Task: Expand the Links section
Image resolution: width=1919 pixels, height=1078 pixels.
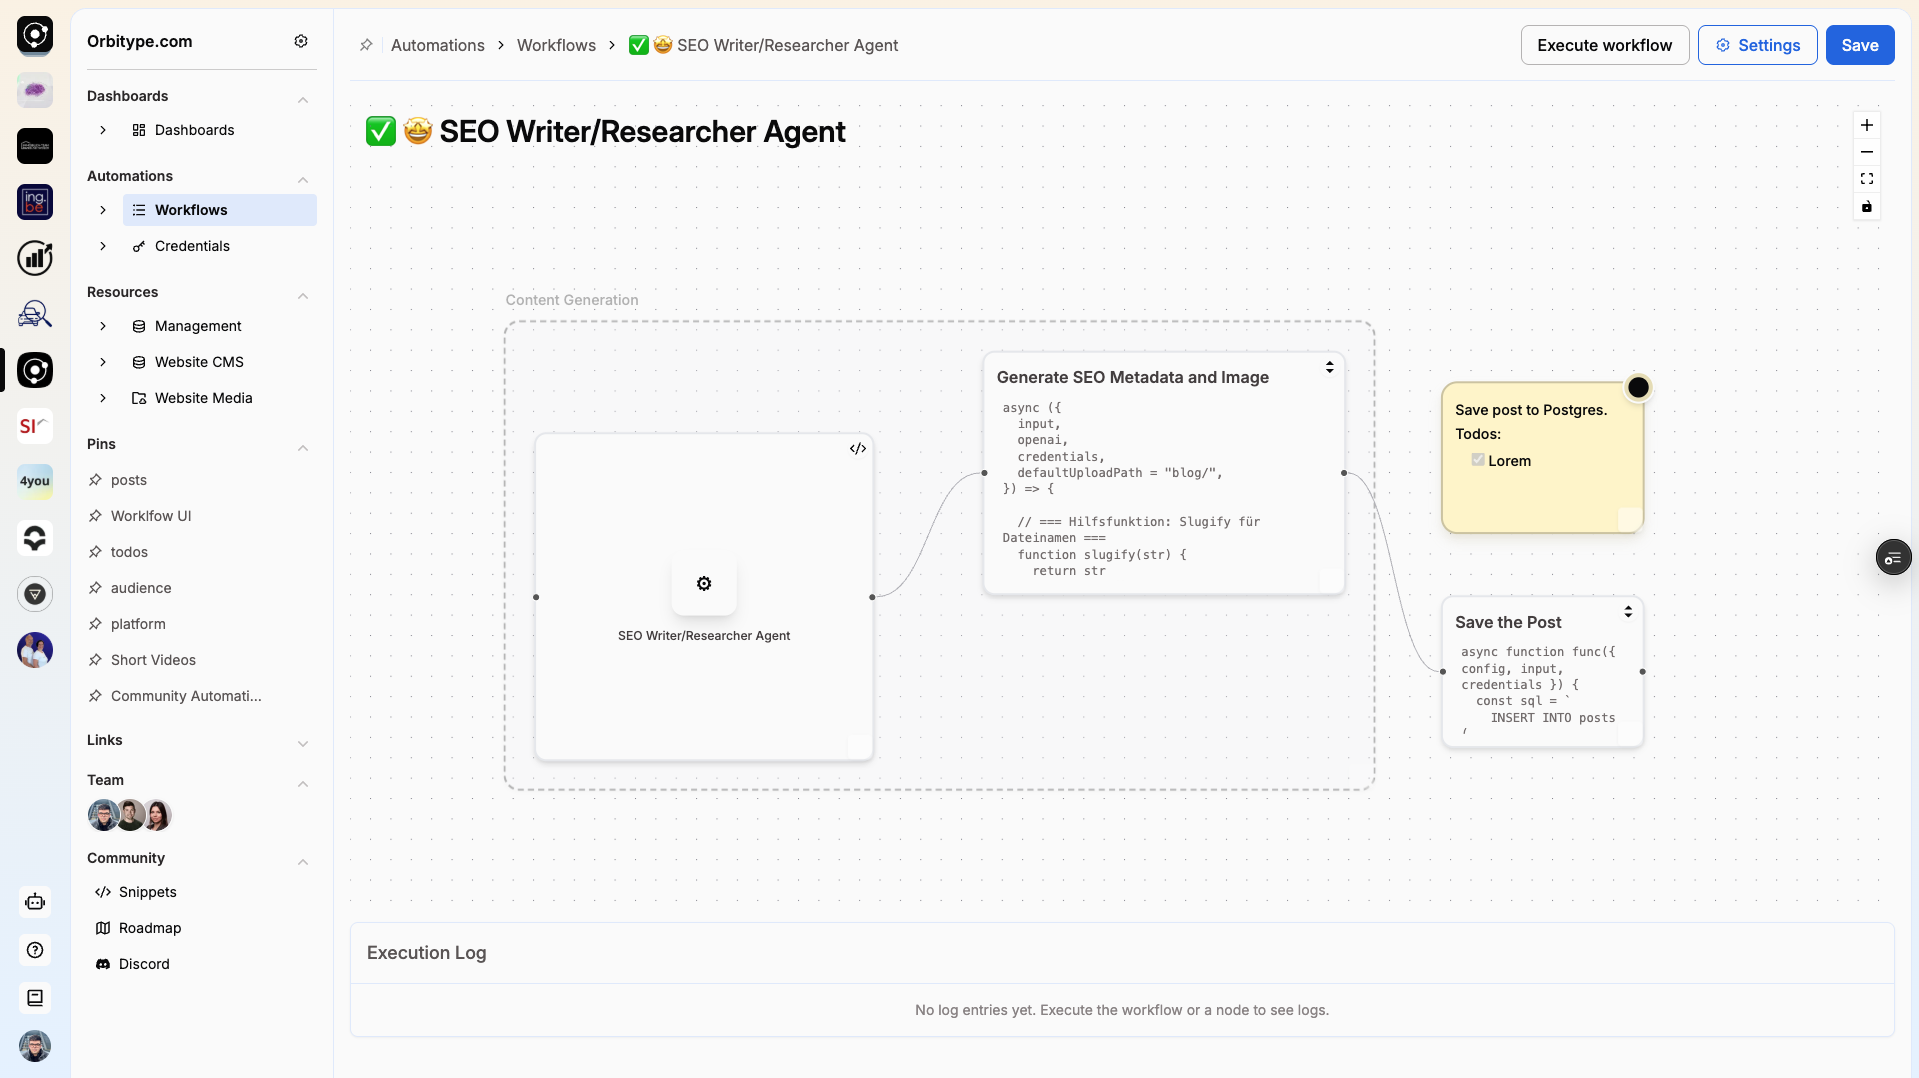Action: 303,743
